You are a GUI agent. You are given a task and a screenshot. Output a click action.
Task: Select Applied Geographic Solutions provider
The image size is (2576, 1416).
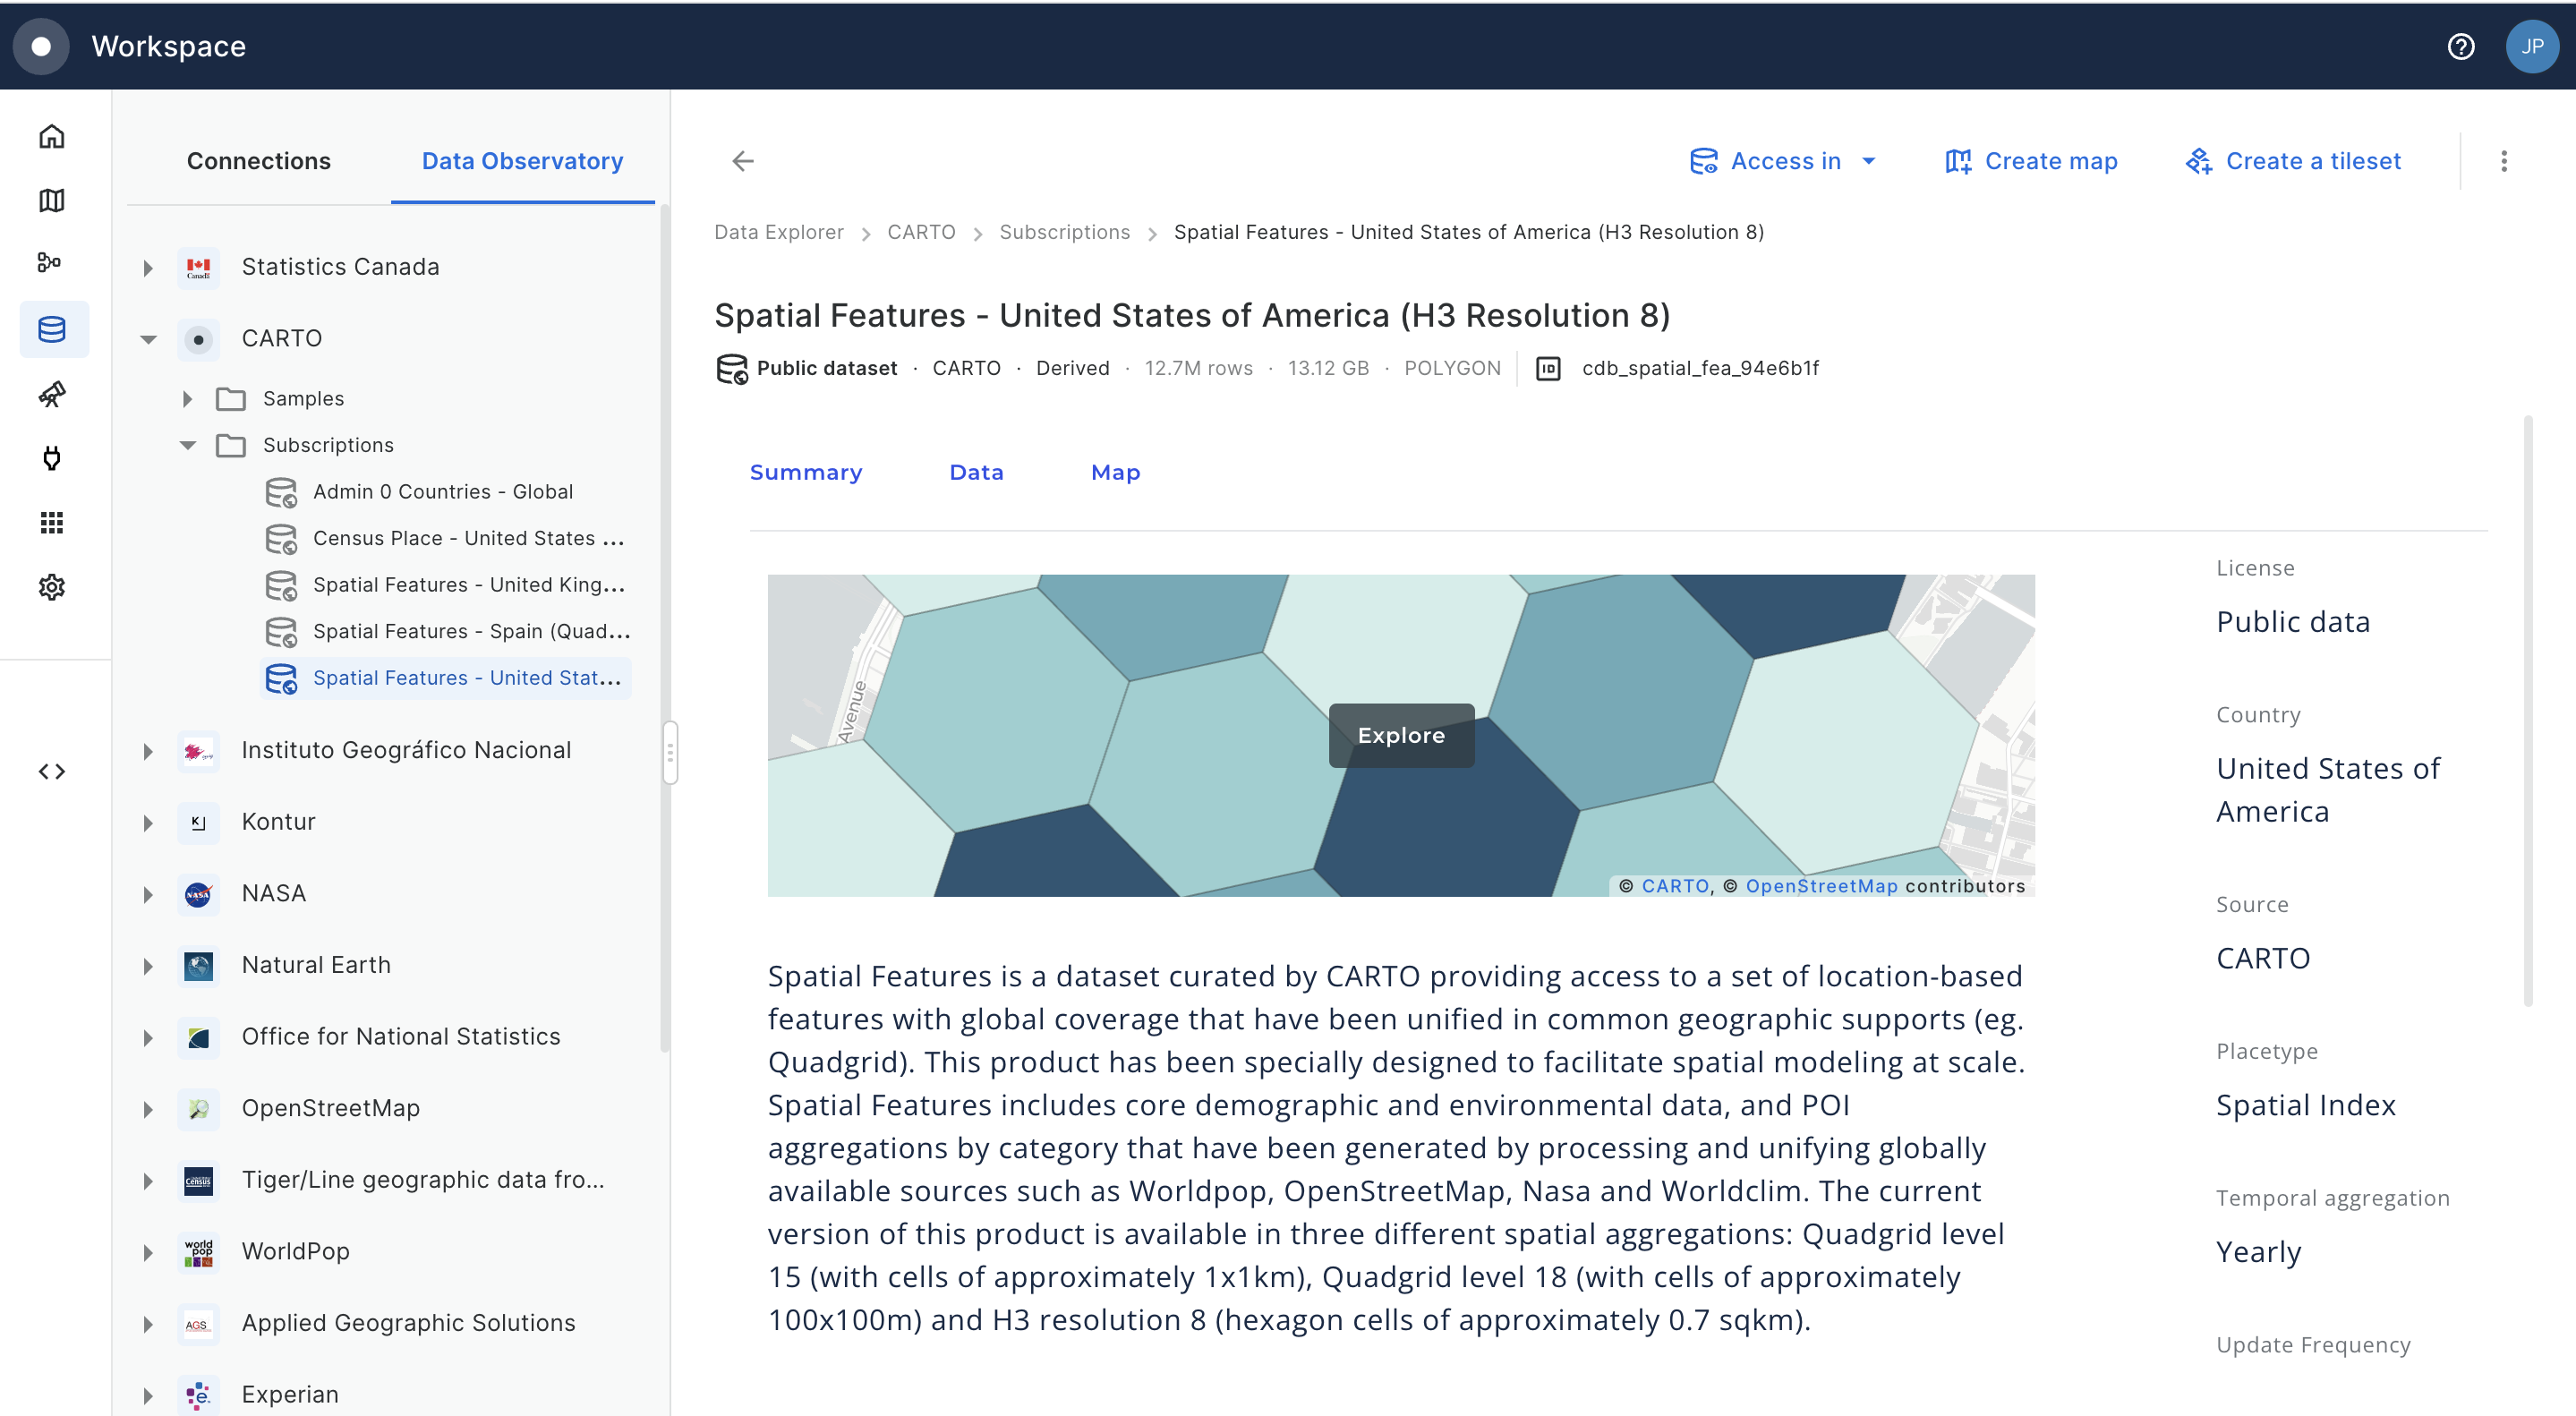point(408,1323)
